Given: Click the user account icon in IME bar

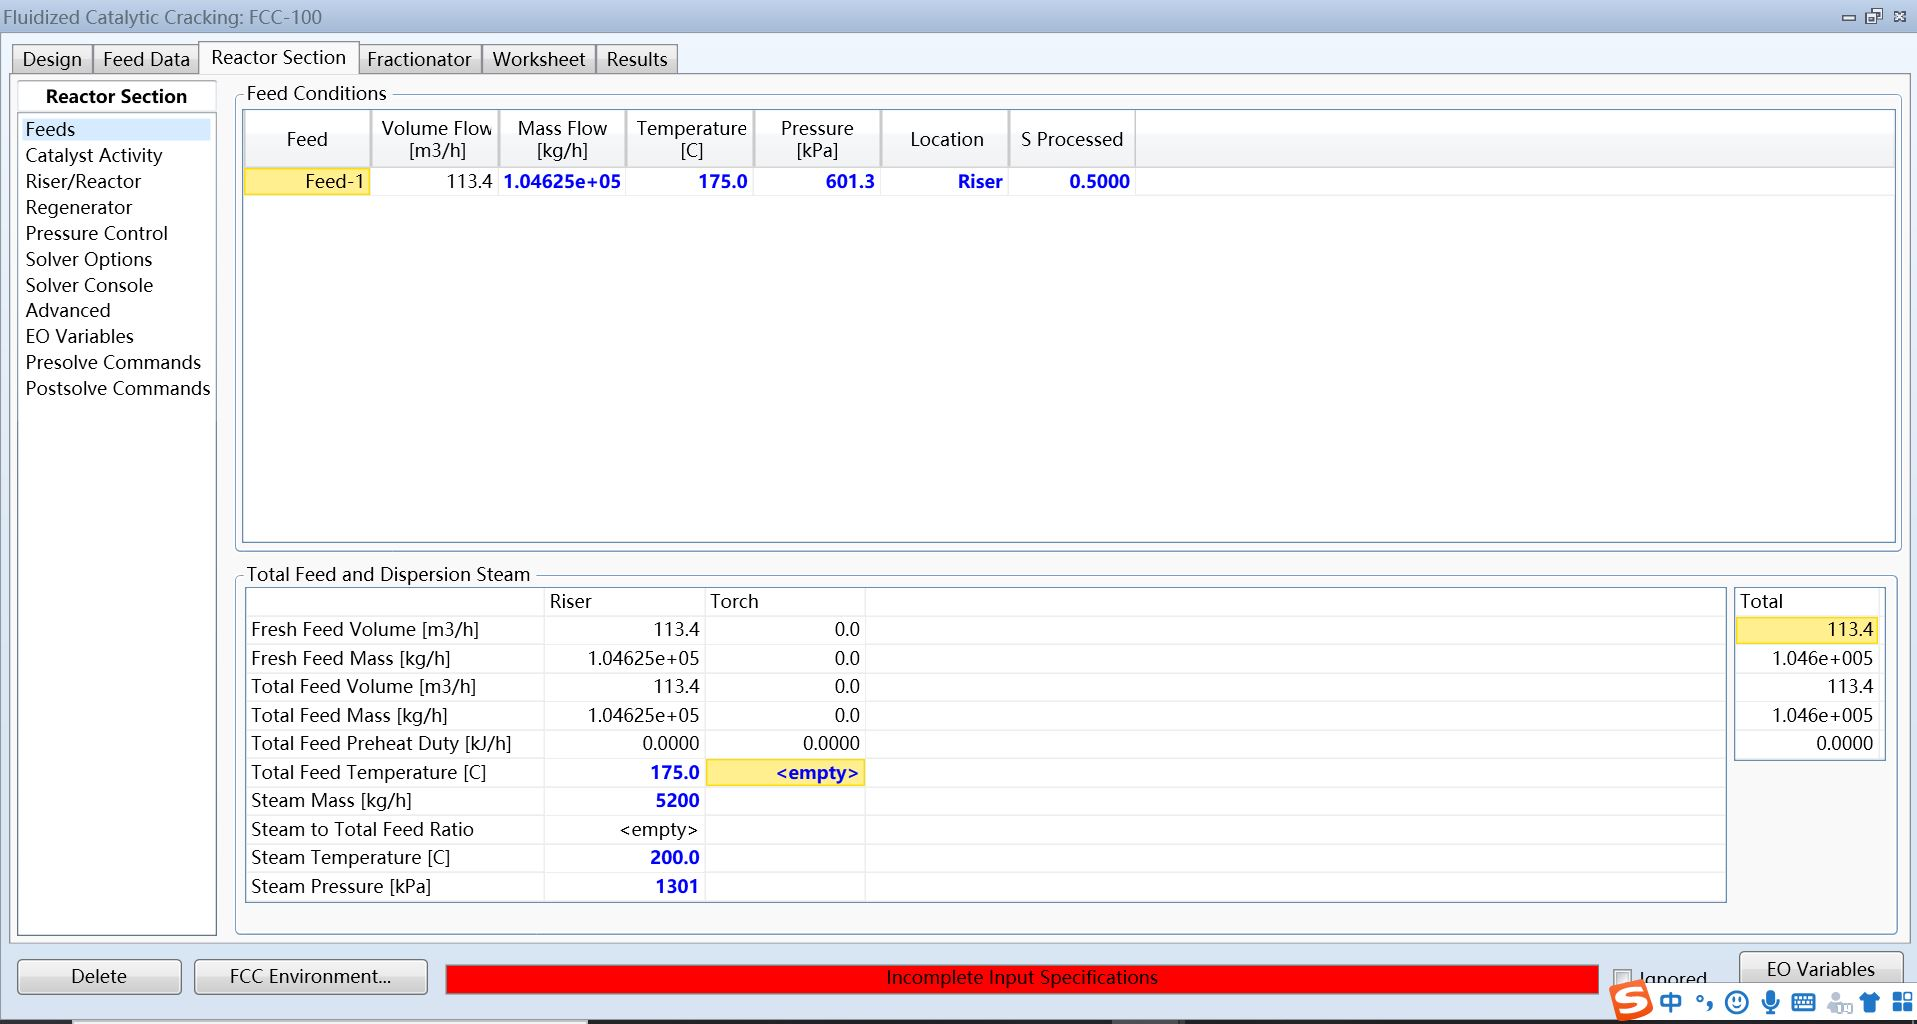Looking at the screenshot, I should (1838, 1002).
